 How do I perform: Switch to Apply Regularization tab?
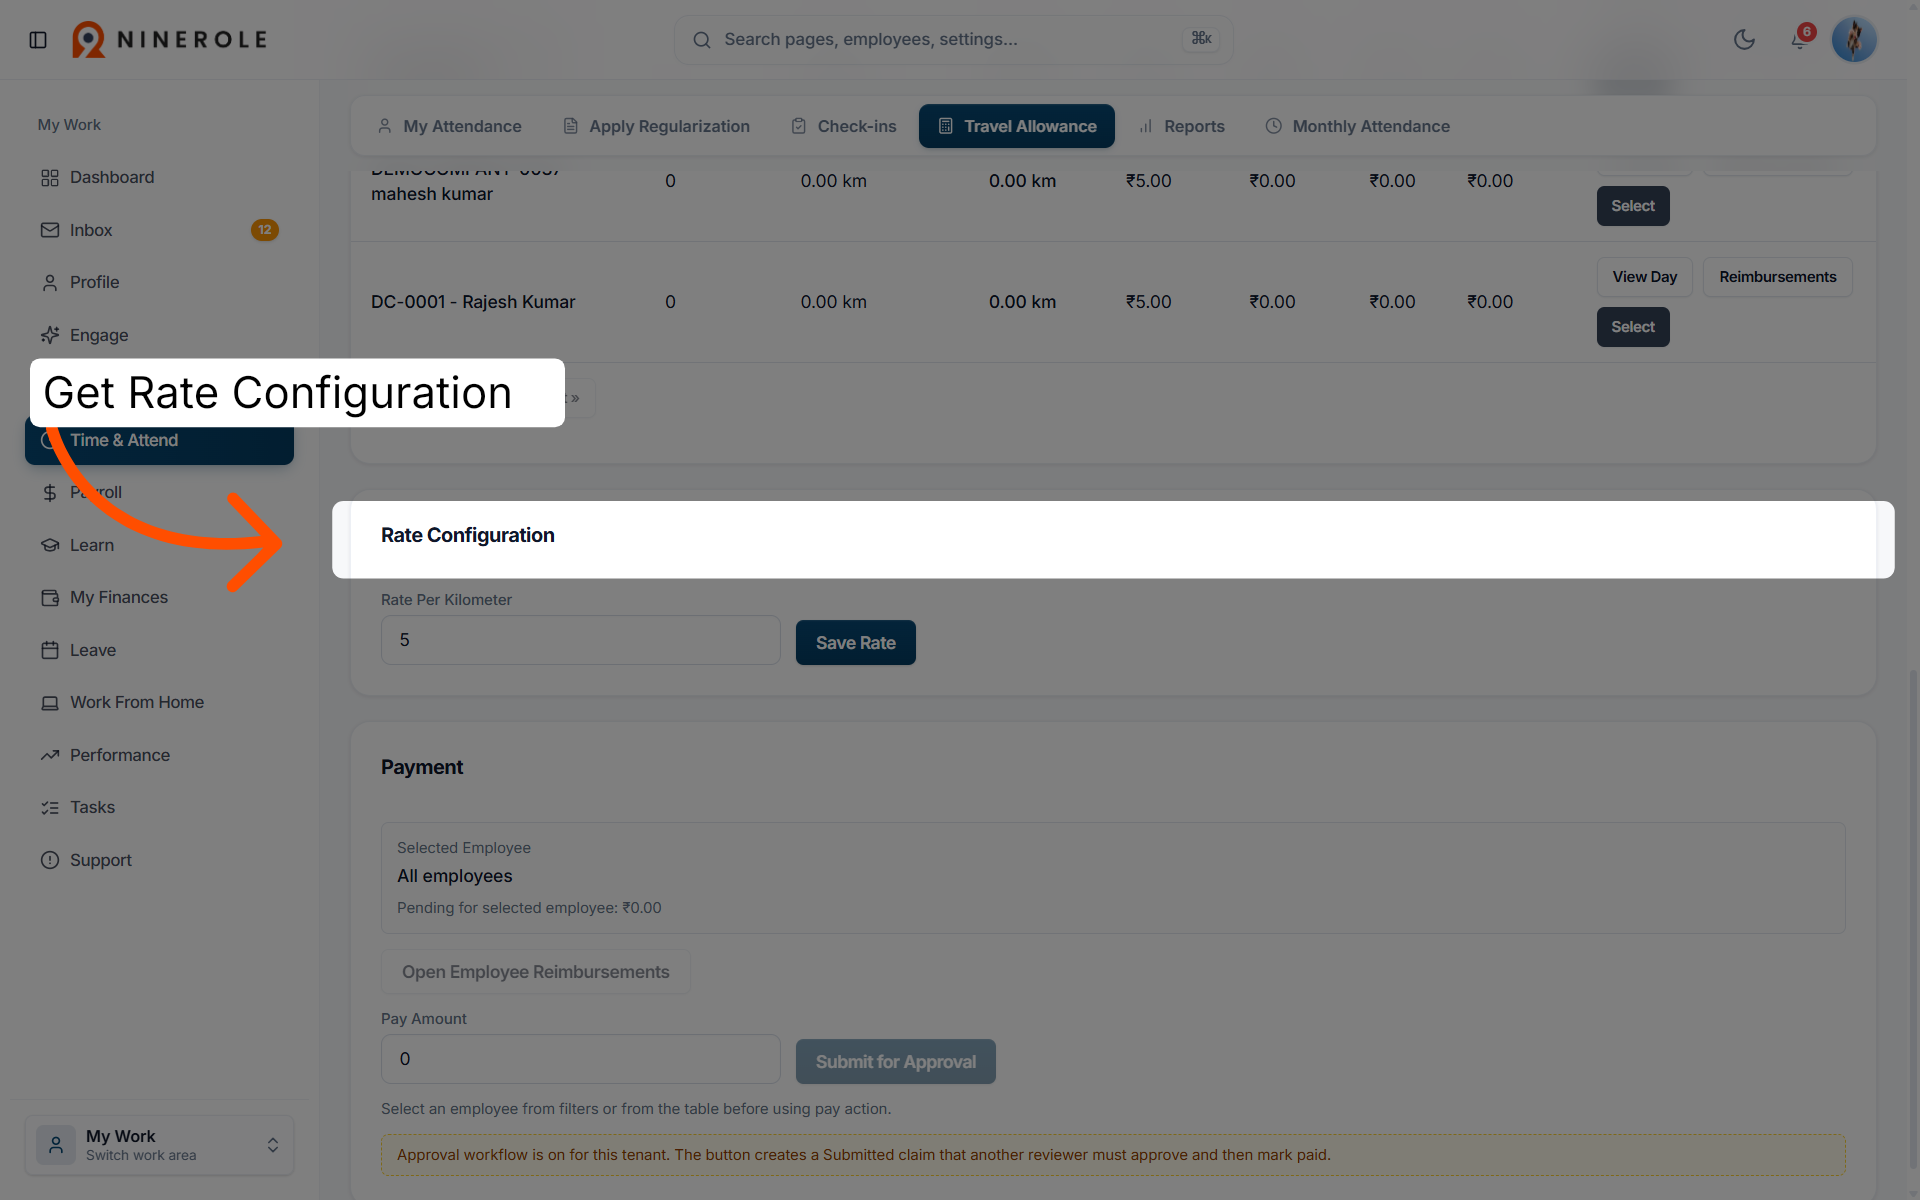[x=656, y=126]
